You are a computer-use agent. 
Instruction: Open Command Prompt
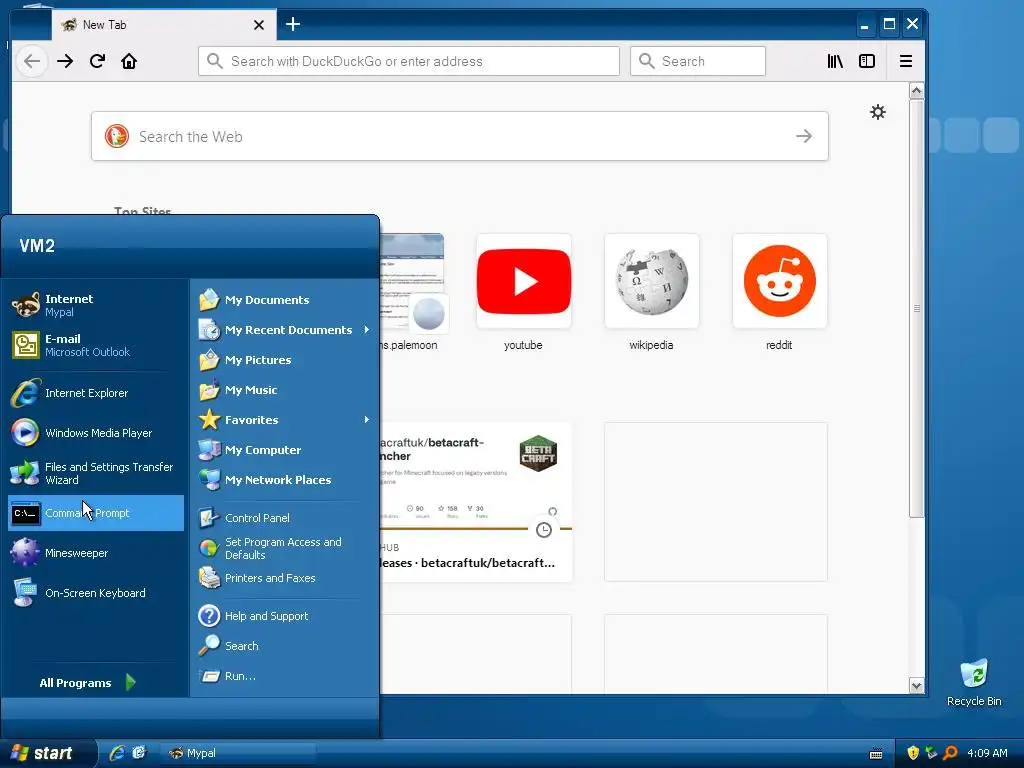95,513
